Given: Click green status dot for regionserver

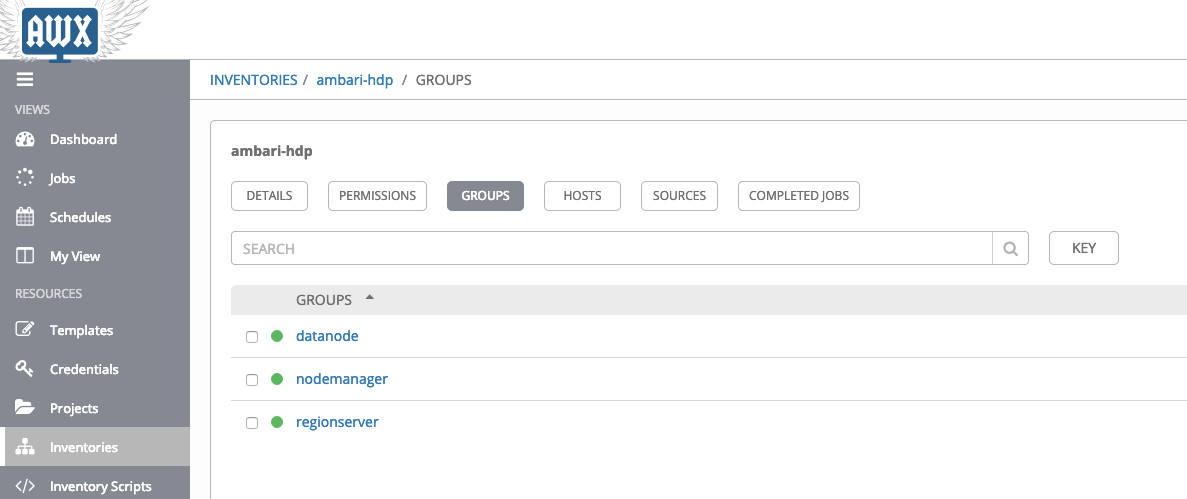Looking at the screenshot, I should click(x=277, y=423).
